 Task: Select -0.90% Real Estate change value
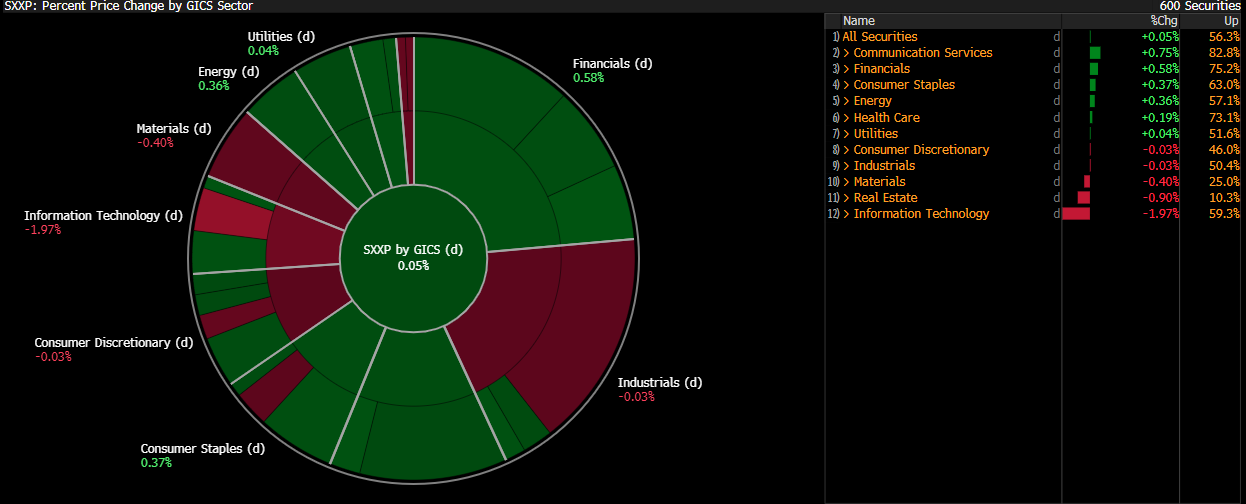[x=1162, y=198]
